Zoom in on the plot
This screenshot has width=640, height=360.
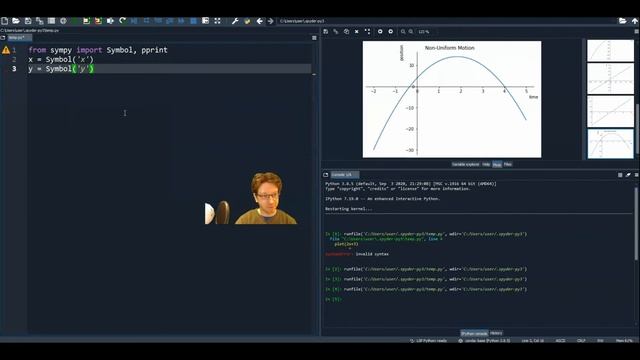coord(411,31)
